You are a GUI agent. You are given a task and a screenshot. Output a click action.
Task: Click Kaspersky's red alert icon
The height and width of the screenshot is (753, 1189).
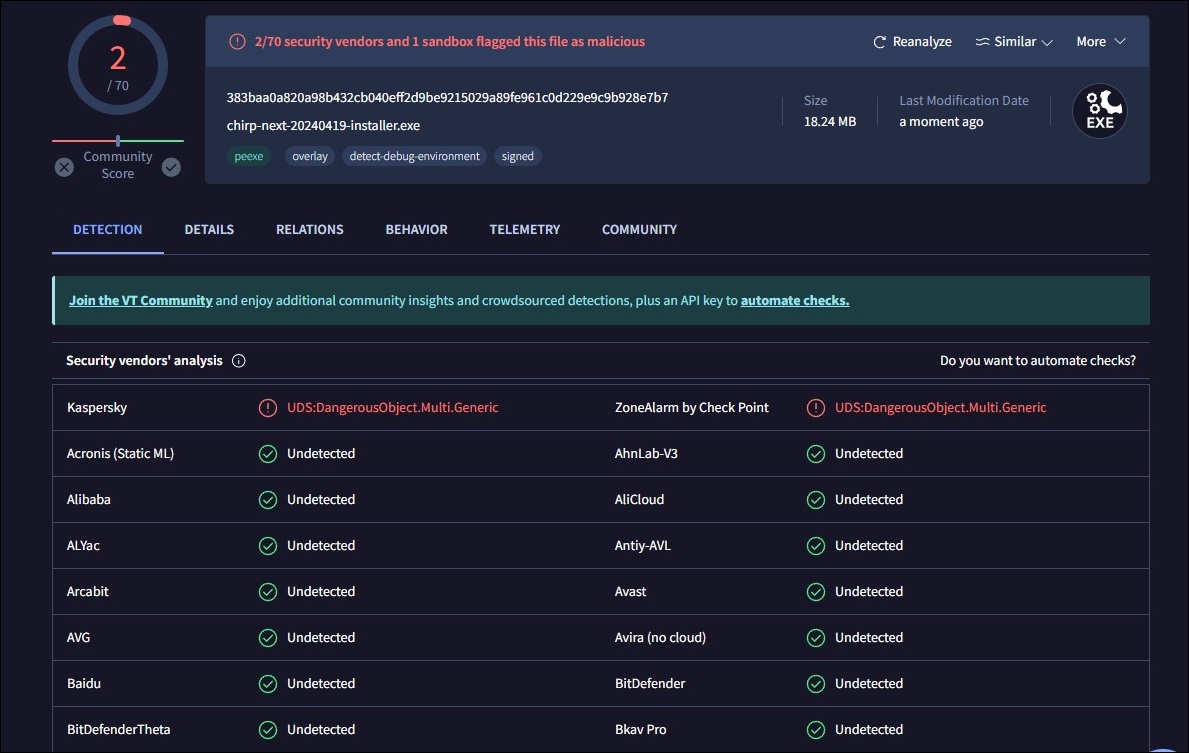coord(268,408)
